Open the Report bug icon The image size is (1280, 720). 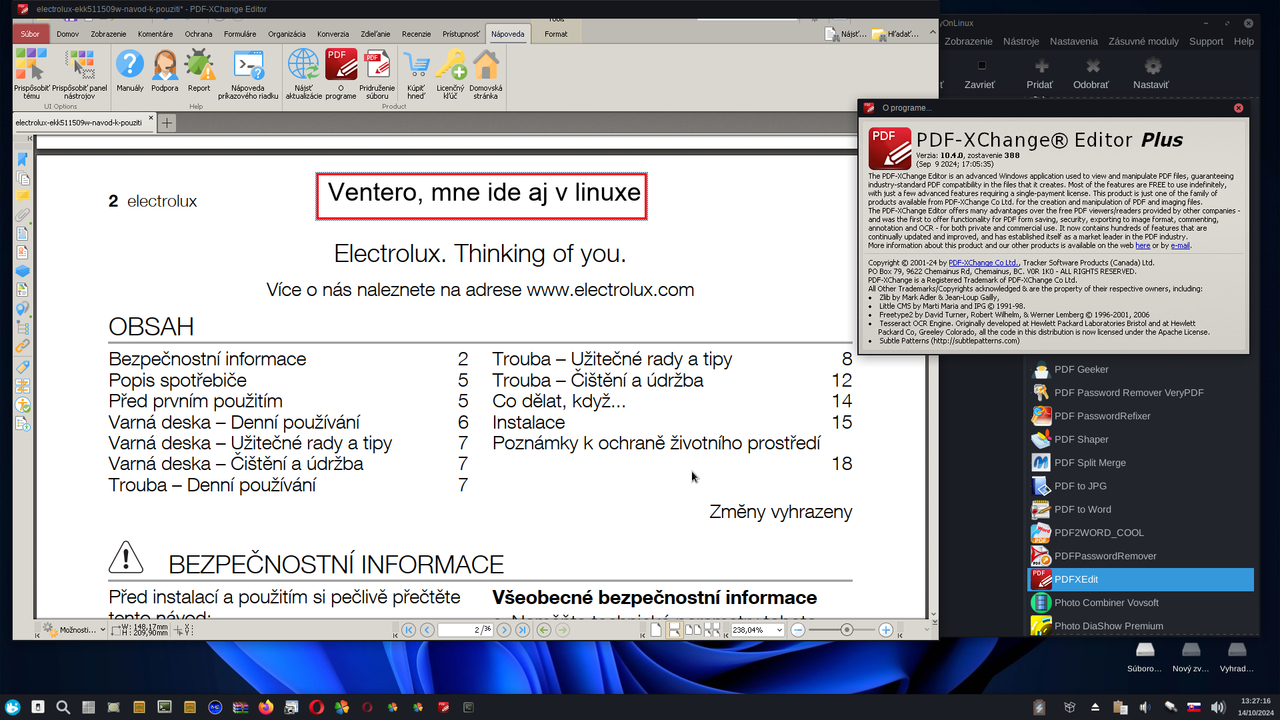tap(199, 70)
